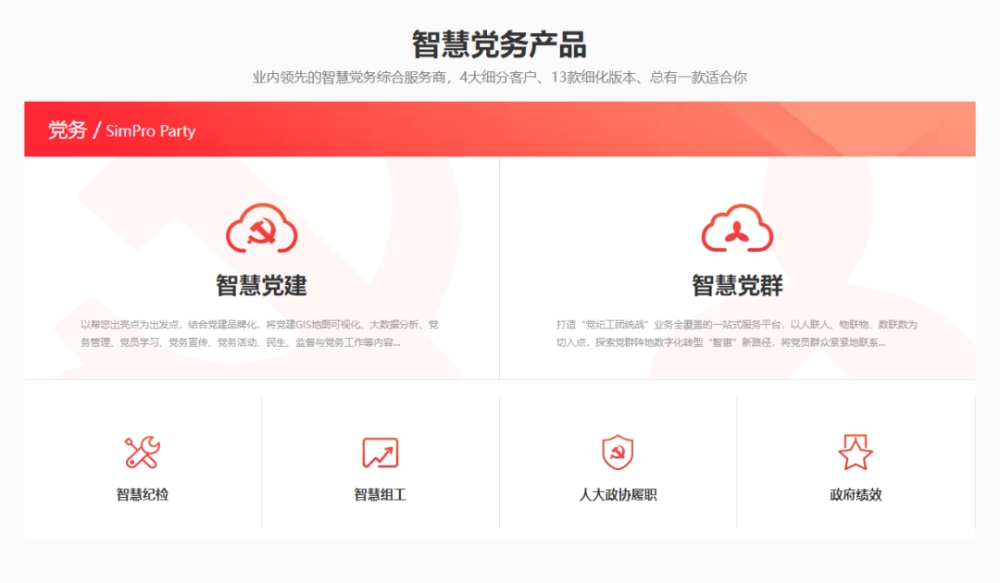Image resolution: width=1000 pixels, height=583 pixels.
Task: Expand the ellipsis ending 智慧党群 description
Action: pyautogui.click(x=880, y=343)
